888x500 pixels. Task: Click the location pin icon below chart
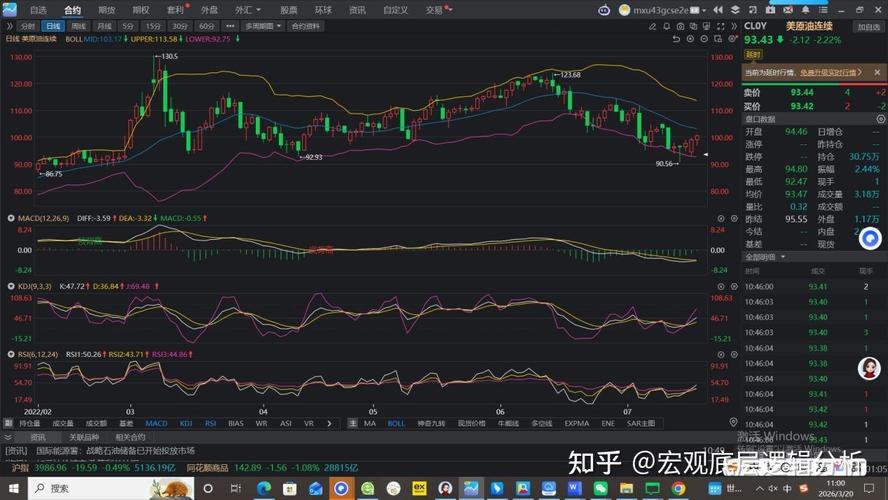(x=733, y=422)
